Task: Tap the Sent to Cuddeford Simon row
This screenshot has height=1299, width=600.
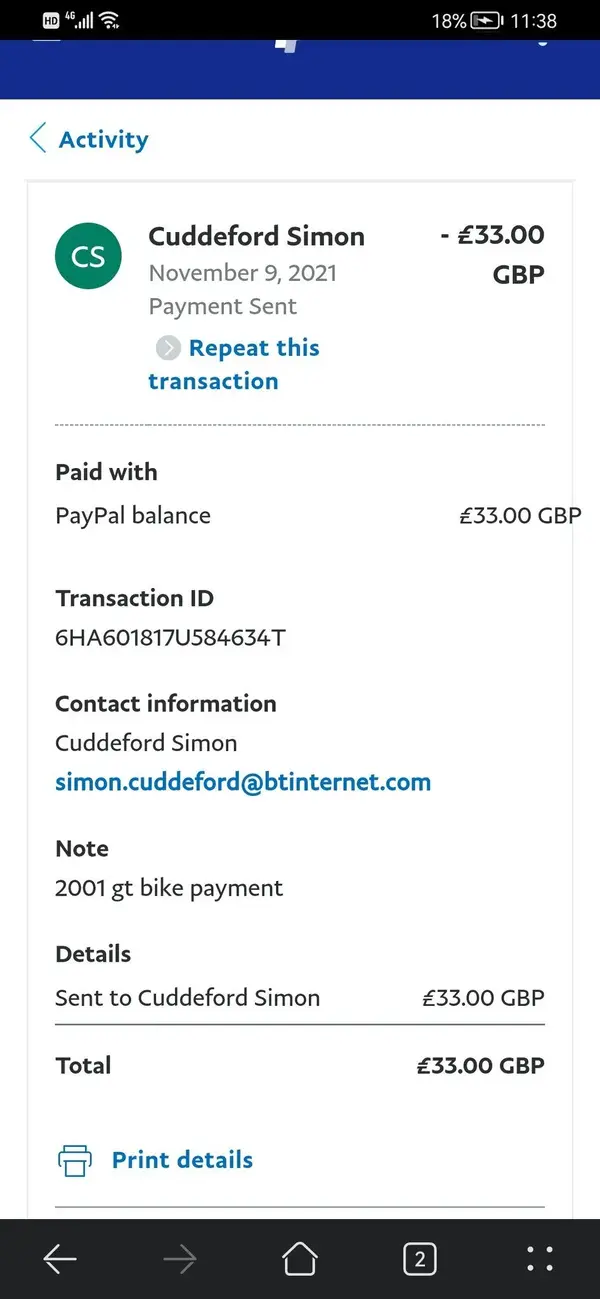Action: (300, 998)
